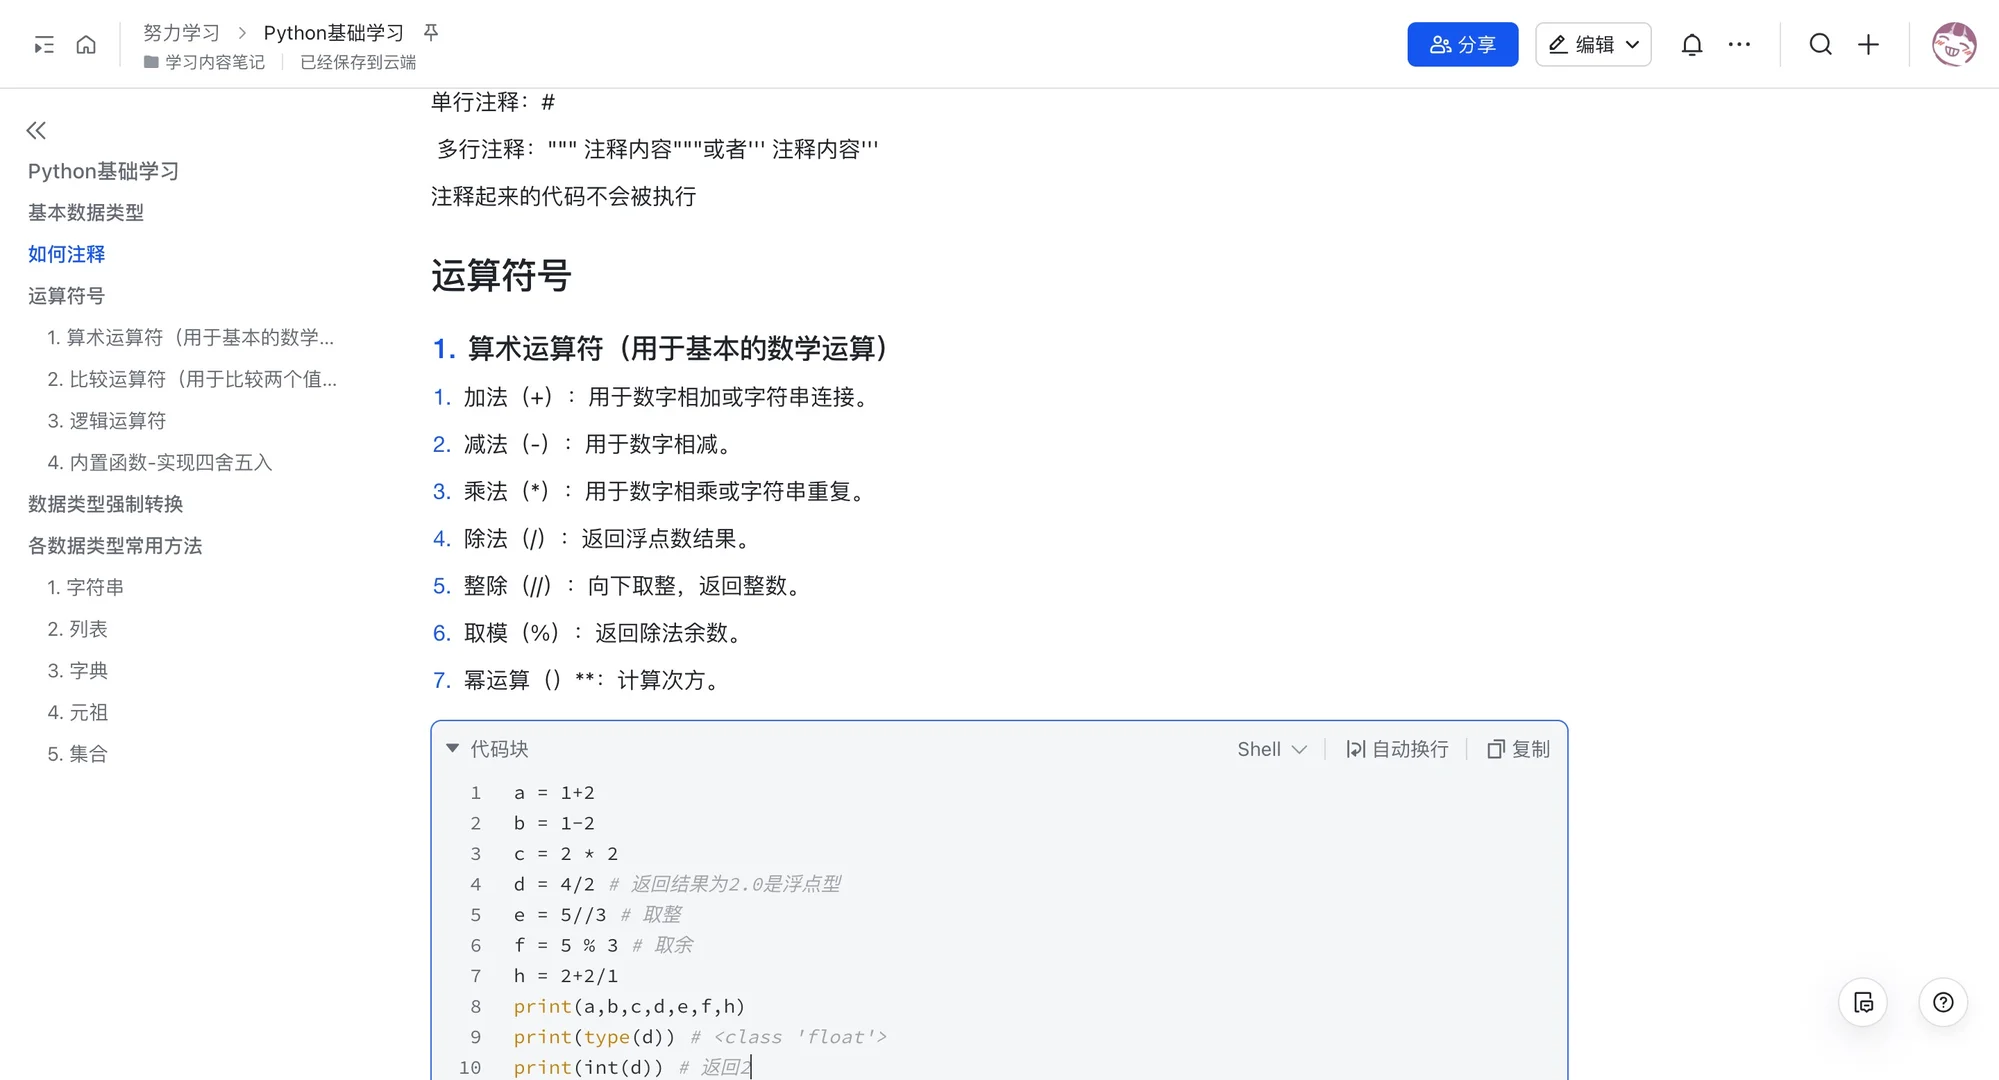
Task: Toggle 自动换行 for the code block
Action: click(x=1396, y=748)
